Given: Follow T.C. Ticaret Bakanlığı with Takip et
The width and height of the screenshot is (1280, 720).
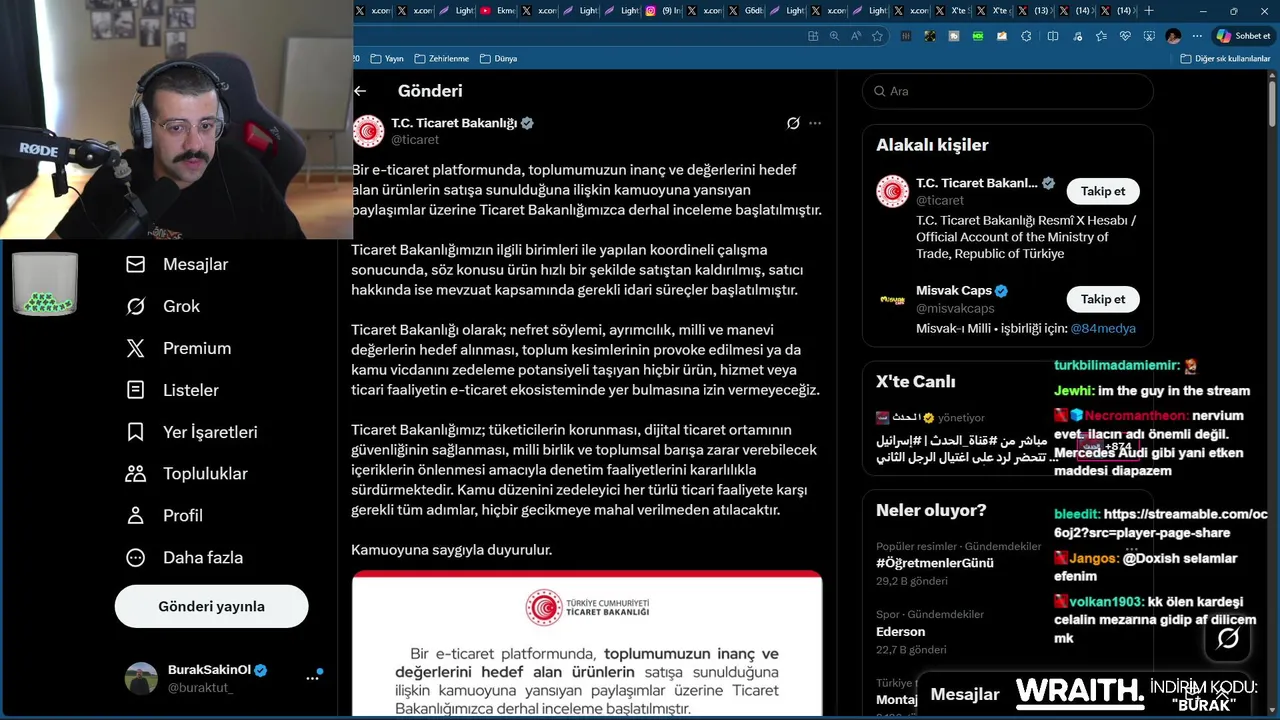Looking at the screenshot, I should point(1103,191).
